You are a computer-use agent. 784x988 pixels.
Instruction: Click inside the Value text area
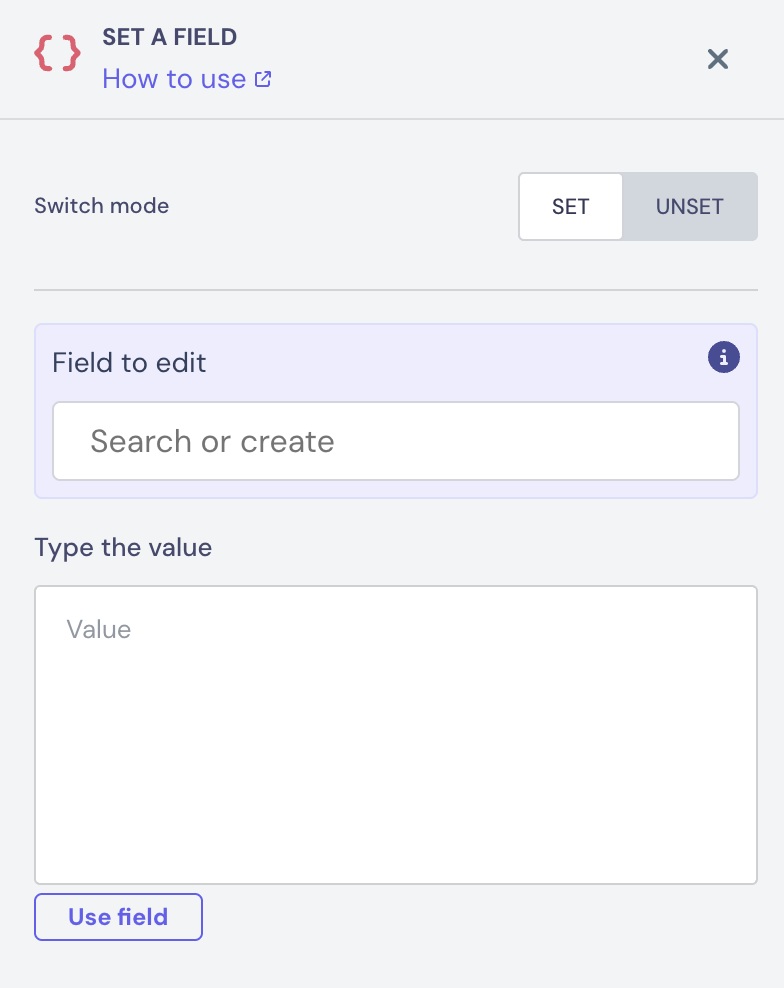[395, 734]
